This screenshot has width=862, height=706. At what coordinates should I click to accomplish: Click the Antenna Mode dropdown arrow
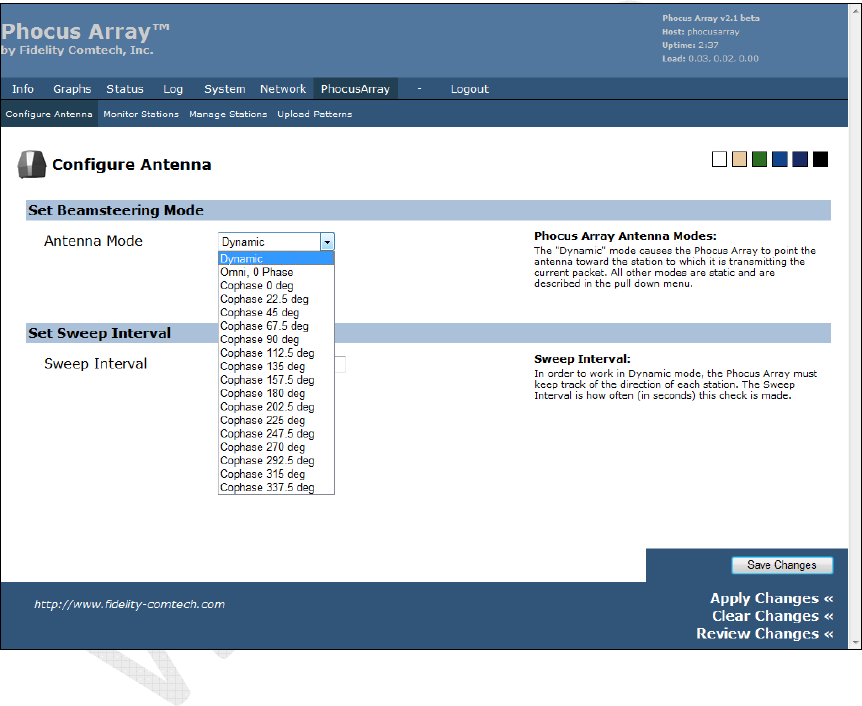tap(327, 242)
